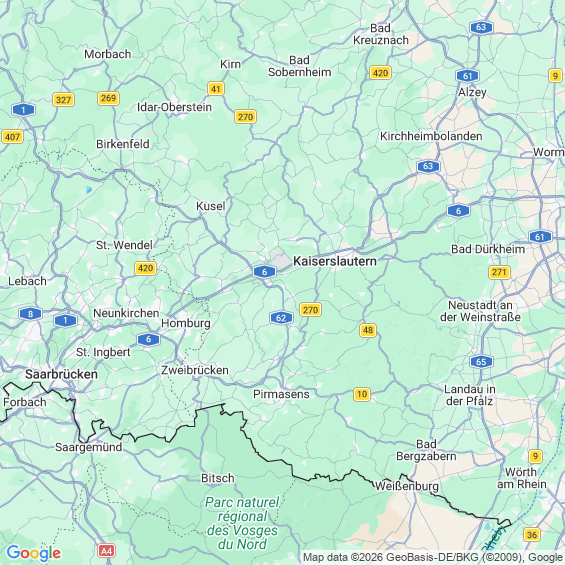Click the route 41 road shield

tap(215, 89)
